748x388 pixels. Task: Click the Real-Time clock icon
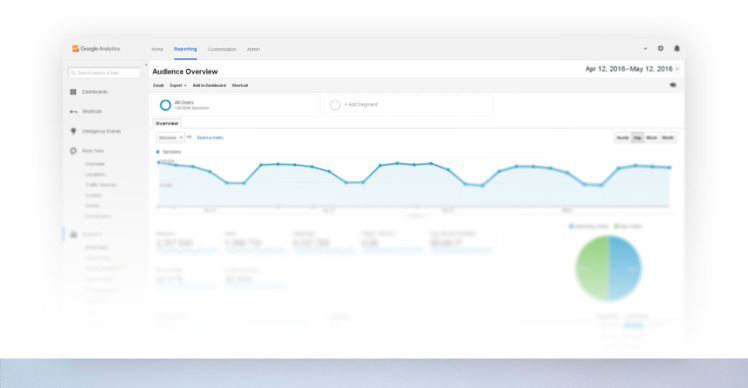73,151
